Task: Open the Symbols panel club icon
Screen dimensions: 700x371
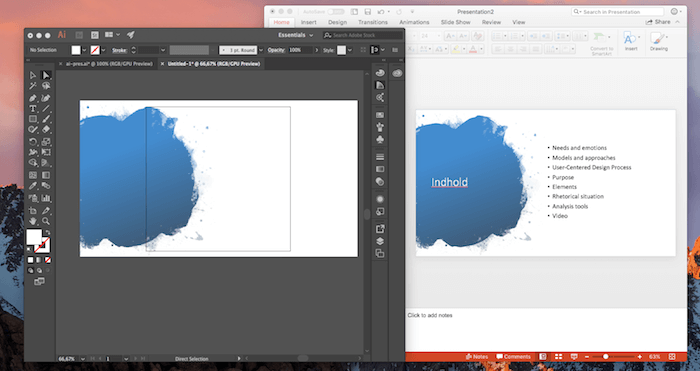Action: click(x=380, y=140)
